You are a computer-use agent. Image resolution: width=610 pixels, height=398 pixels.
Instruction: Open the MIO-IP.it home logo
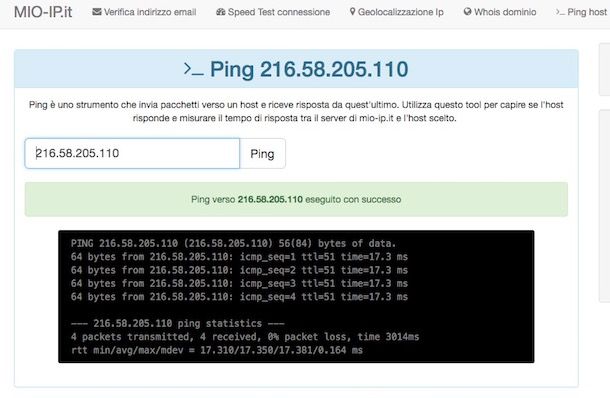pos(43,12)
